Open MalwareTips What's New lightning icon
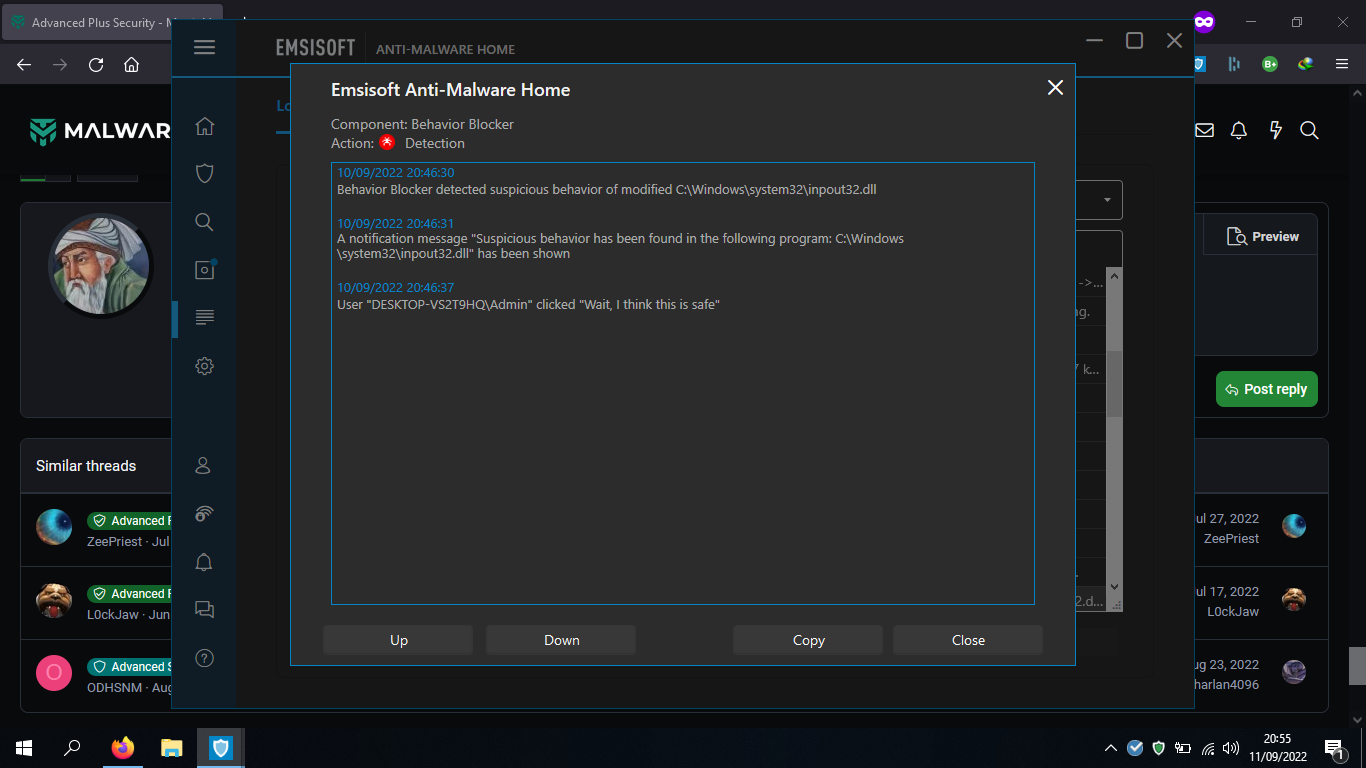 coord(1275,130)
